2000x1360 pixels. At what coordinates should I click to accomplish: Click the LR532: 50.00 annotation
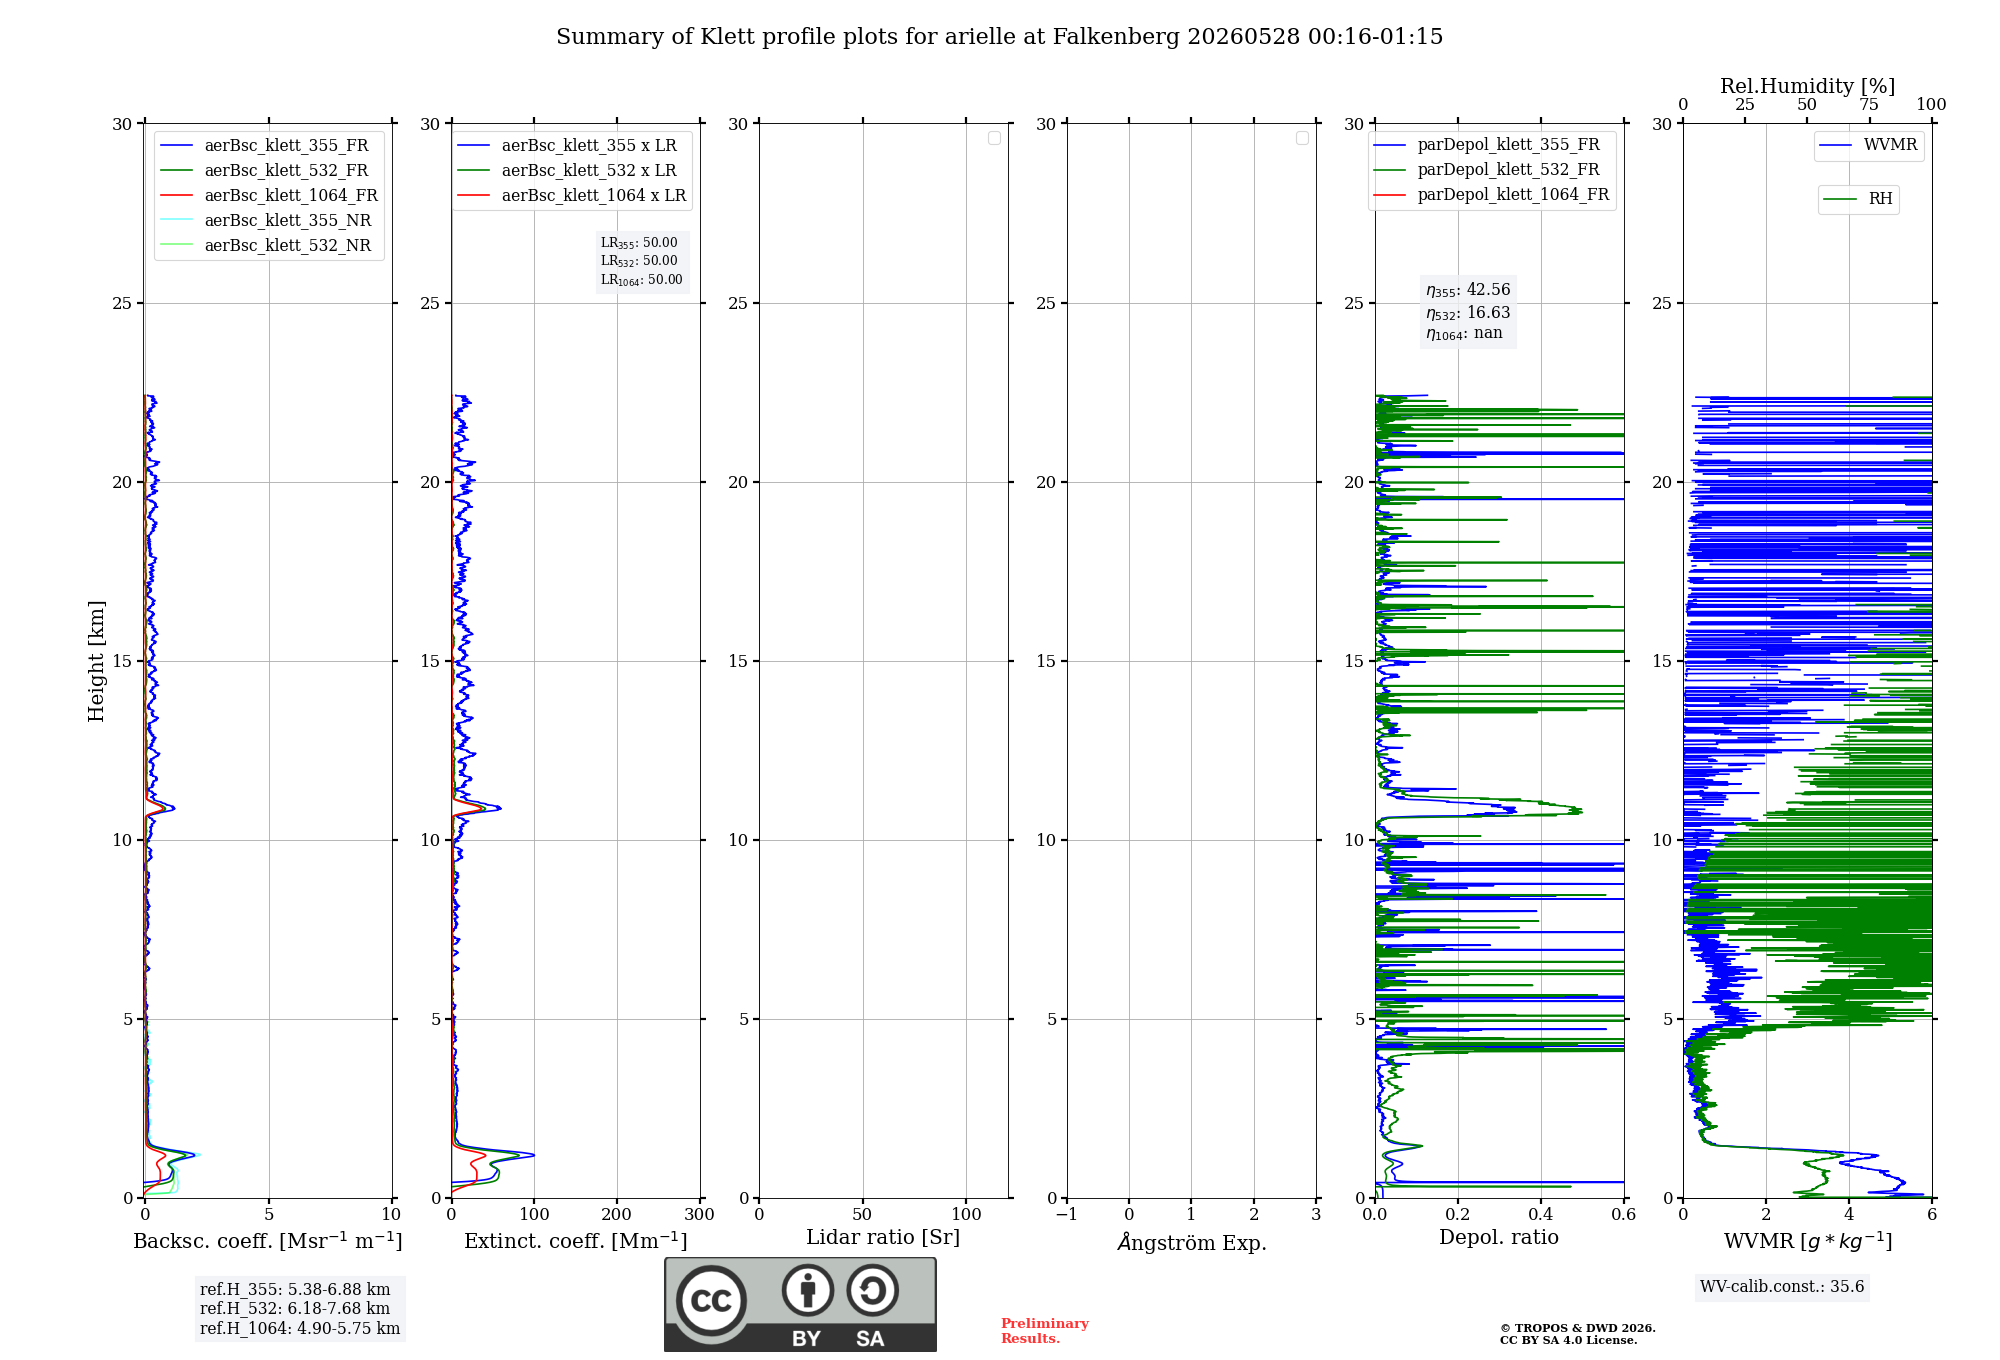(x=639, y=261)
